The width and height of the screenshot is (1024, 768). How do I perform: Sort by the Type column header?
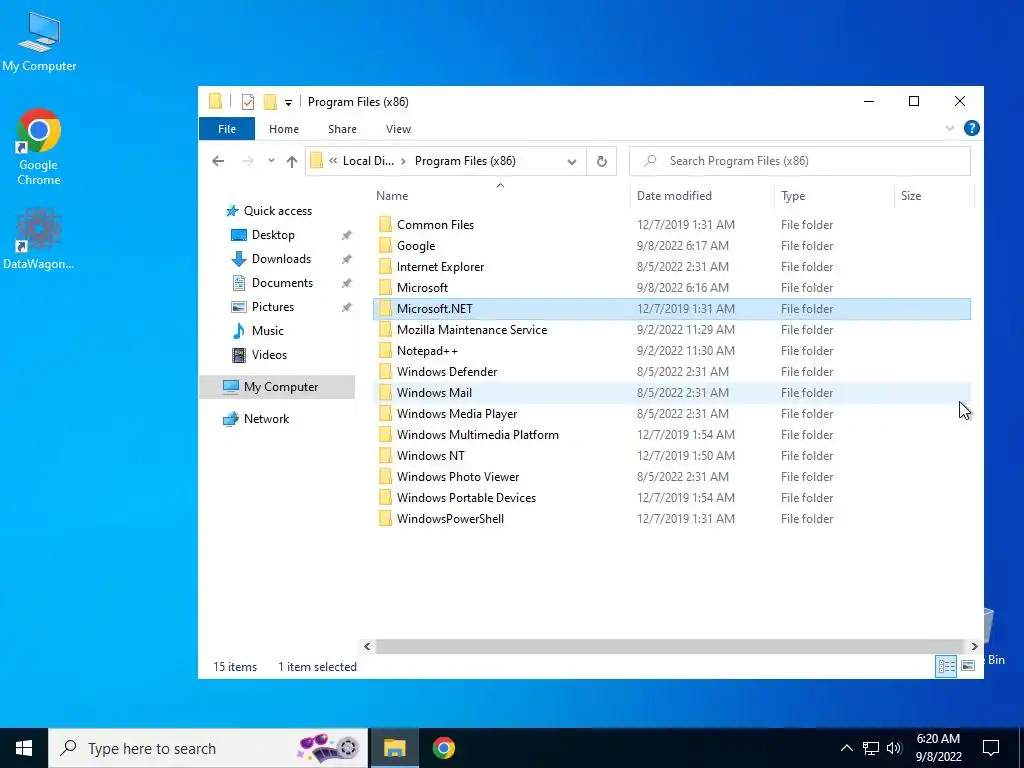793,195
